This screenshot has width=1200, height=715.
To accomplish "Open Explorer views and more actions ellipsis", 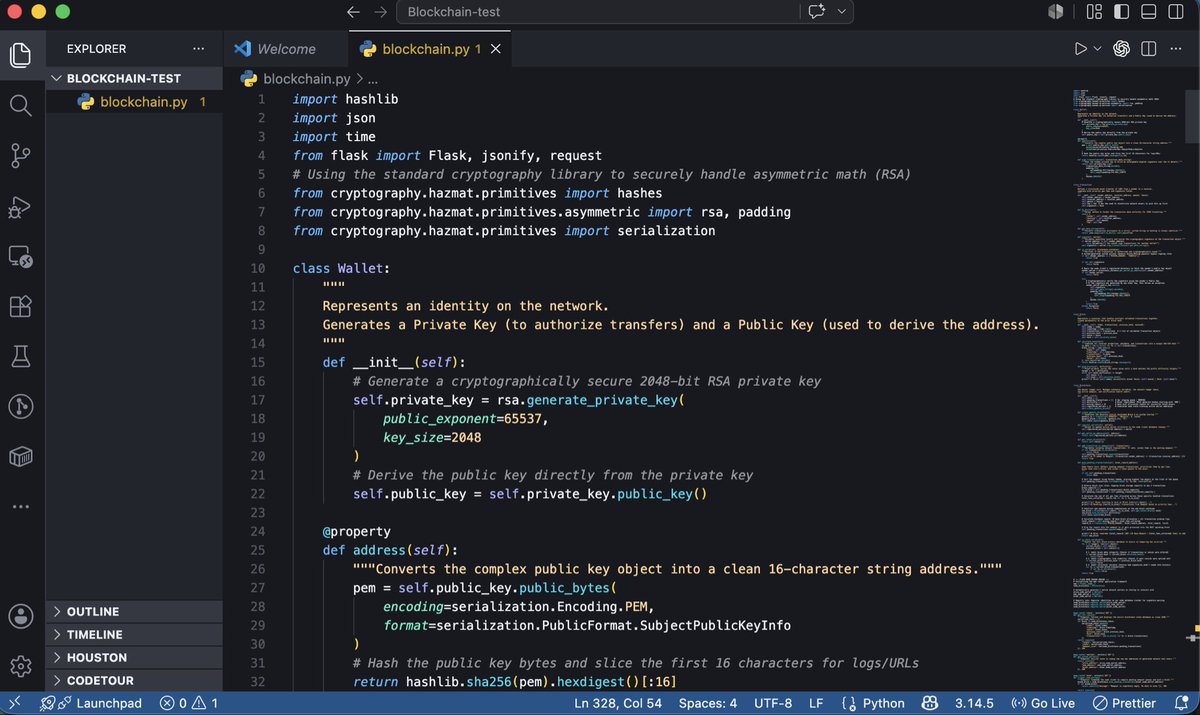I will point(199,48).
